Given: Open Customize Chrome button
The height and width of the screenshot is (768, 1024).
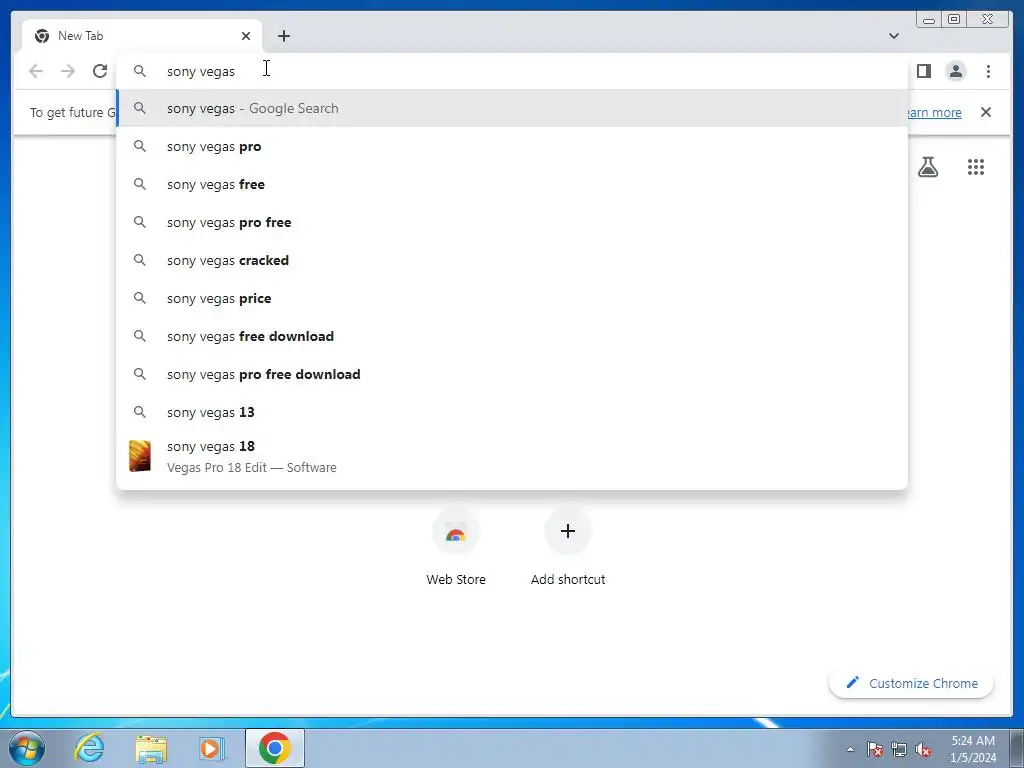Looking at the screenshot, I should pyautogui.click(x=912, y=683).
